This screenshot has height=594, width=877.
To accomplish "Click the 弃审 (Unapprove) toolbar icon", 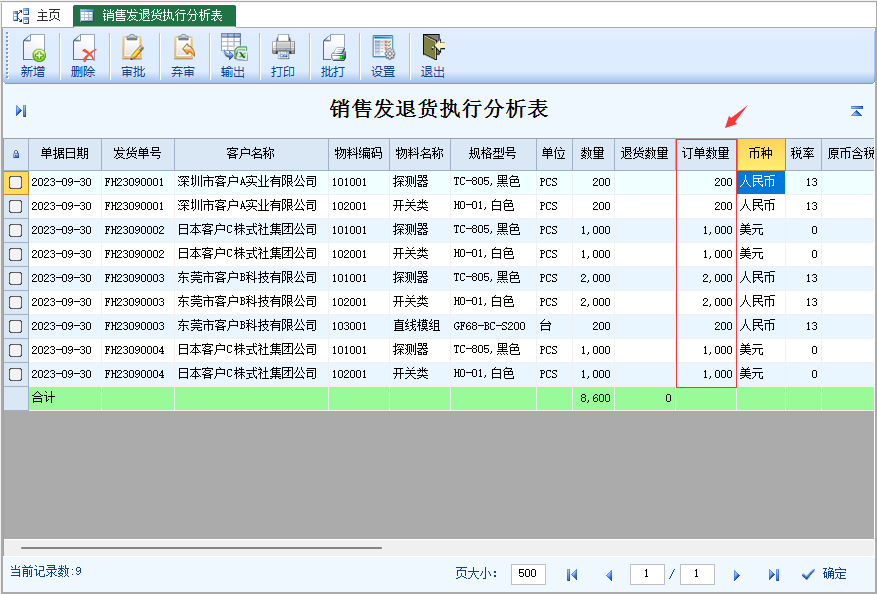I will tap(183, 55).
